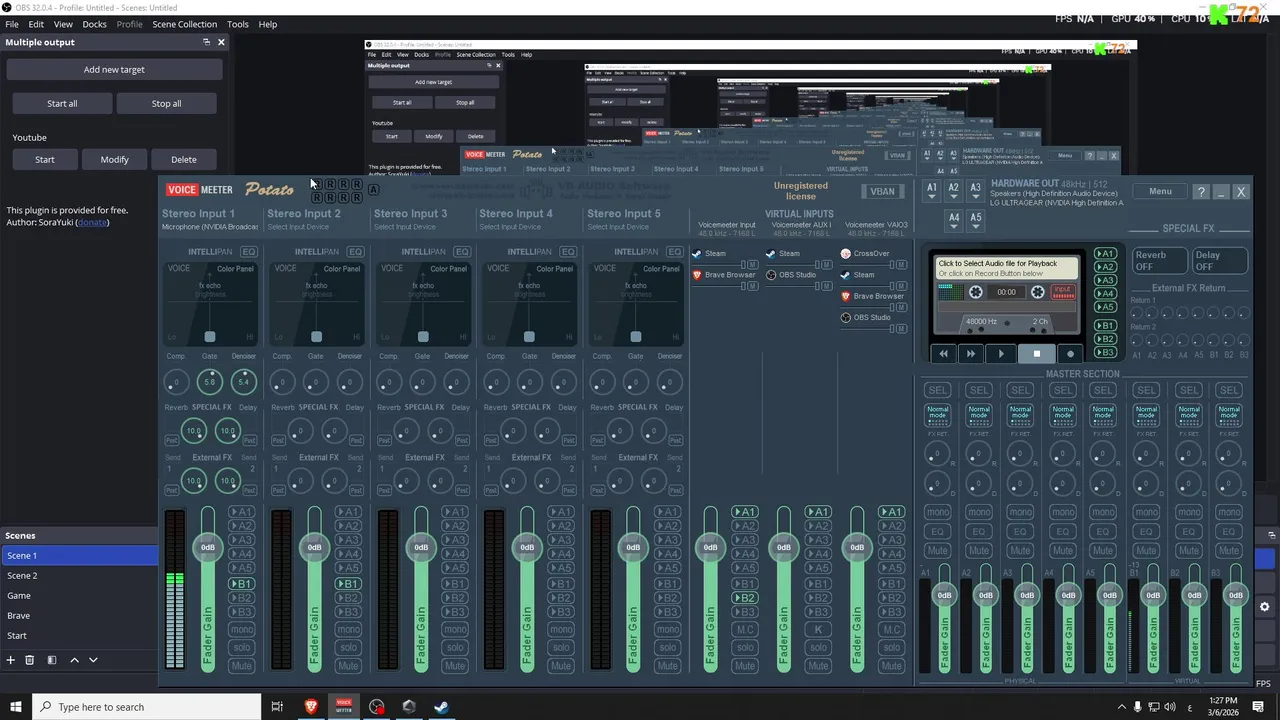
Task: Toggle mono on Stereo Input 3
Action: pos(455,629)
